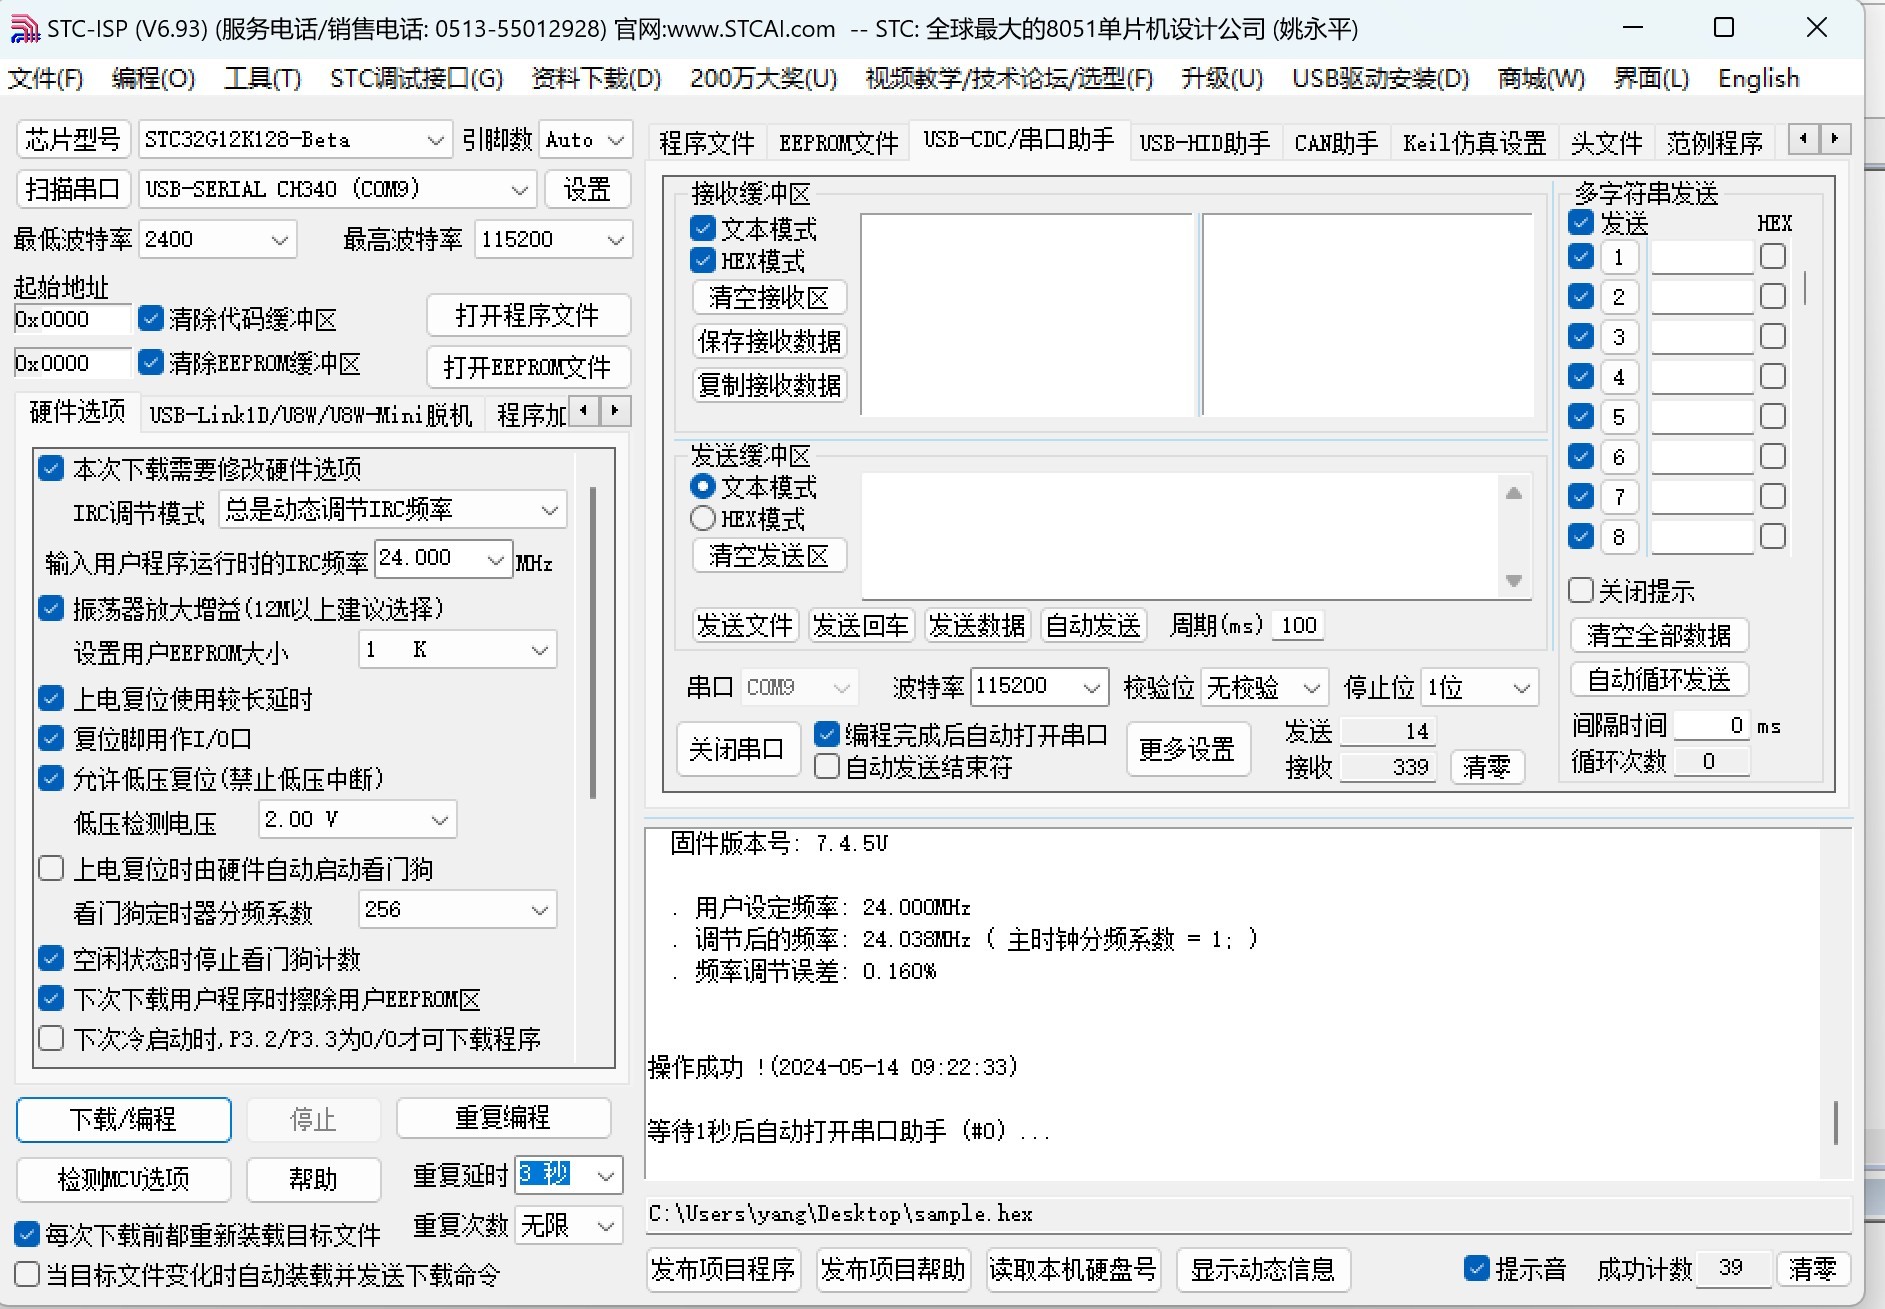This screenshot has height=1309, width=1885.
Task: Uncheck 清除代码缓冲区 checkbox
Action: (x=151, y=318)
